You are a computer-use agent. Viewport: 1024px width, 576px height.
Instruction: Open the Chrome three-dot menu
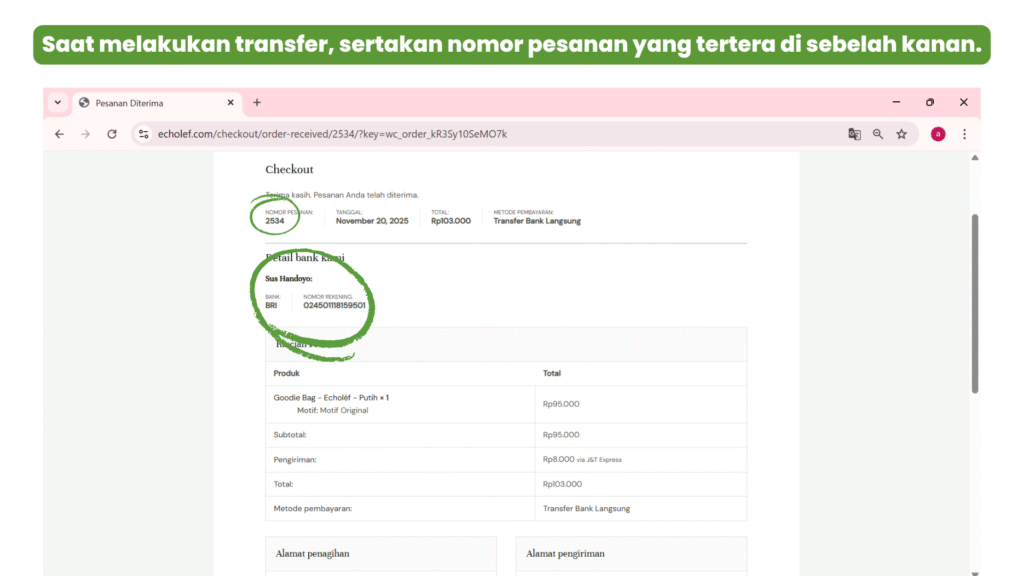pos(964,134)
